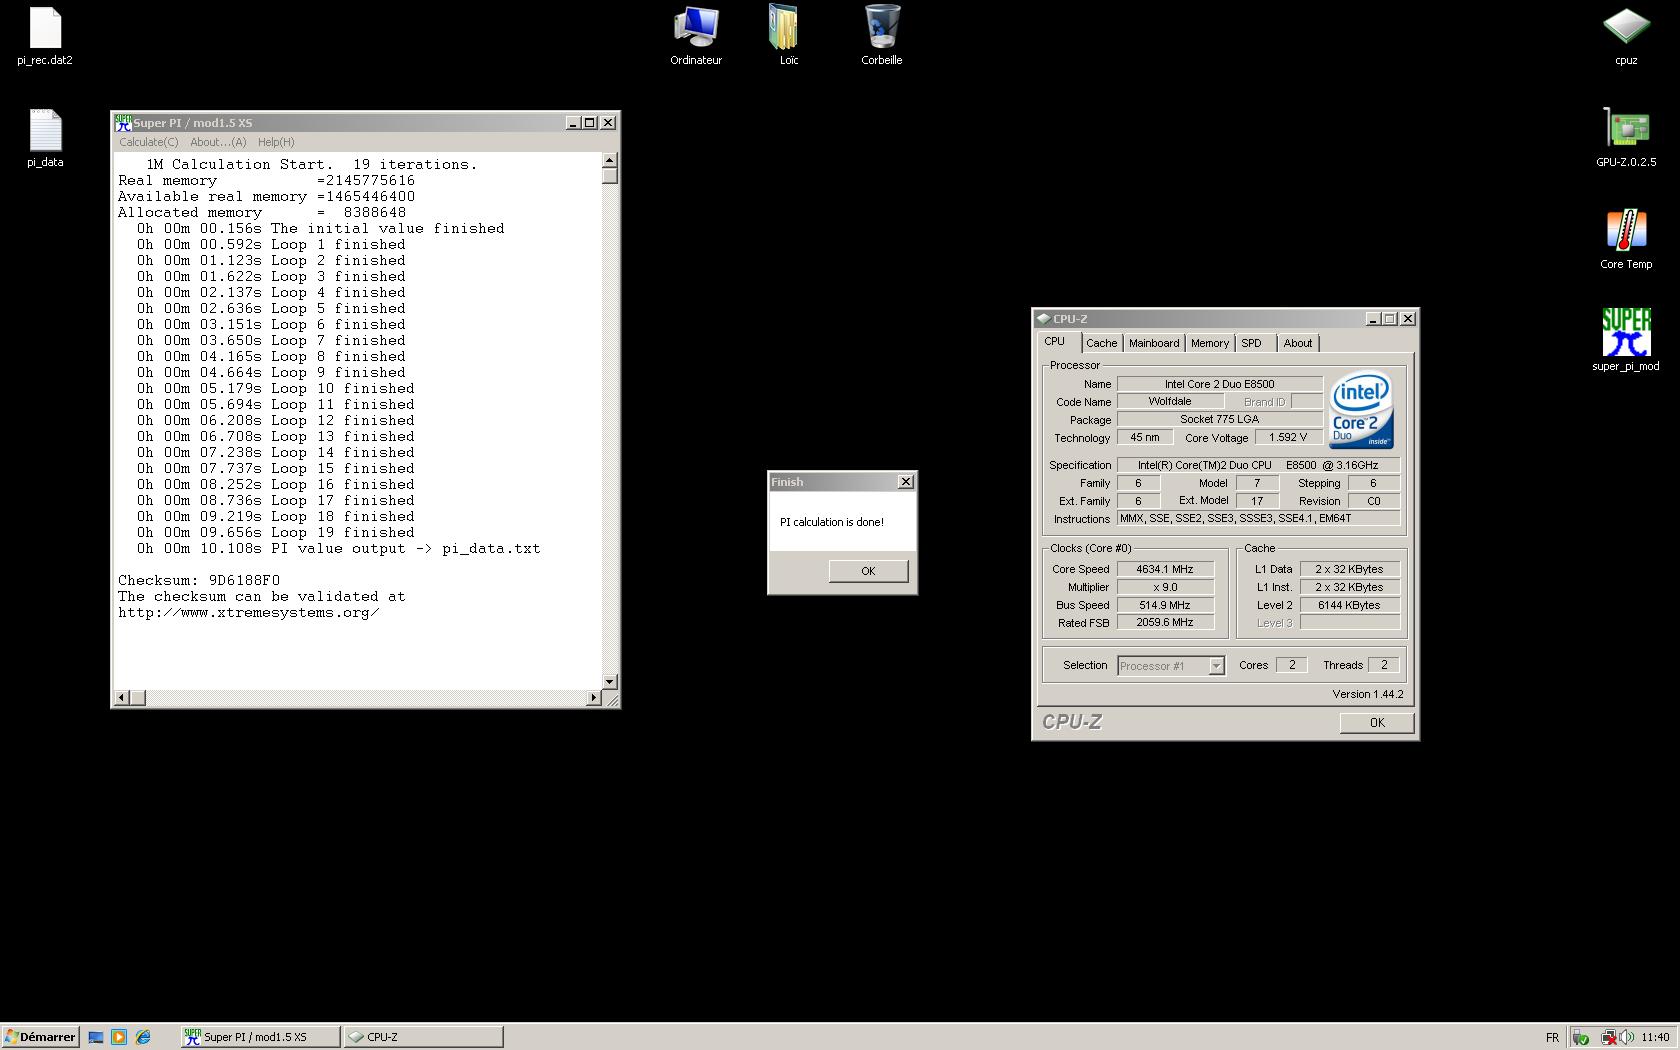Click the 11:40 system clock

point(1655,1037)
